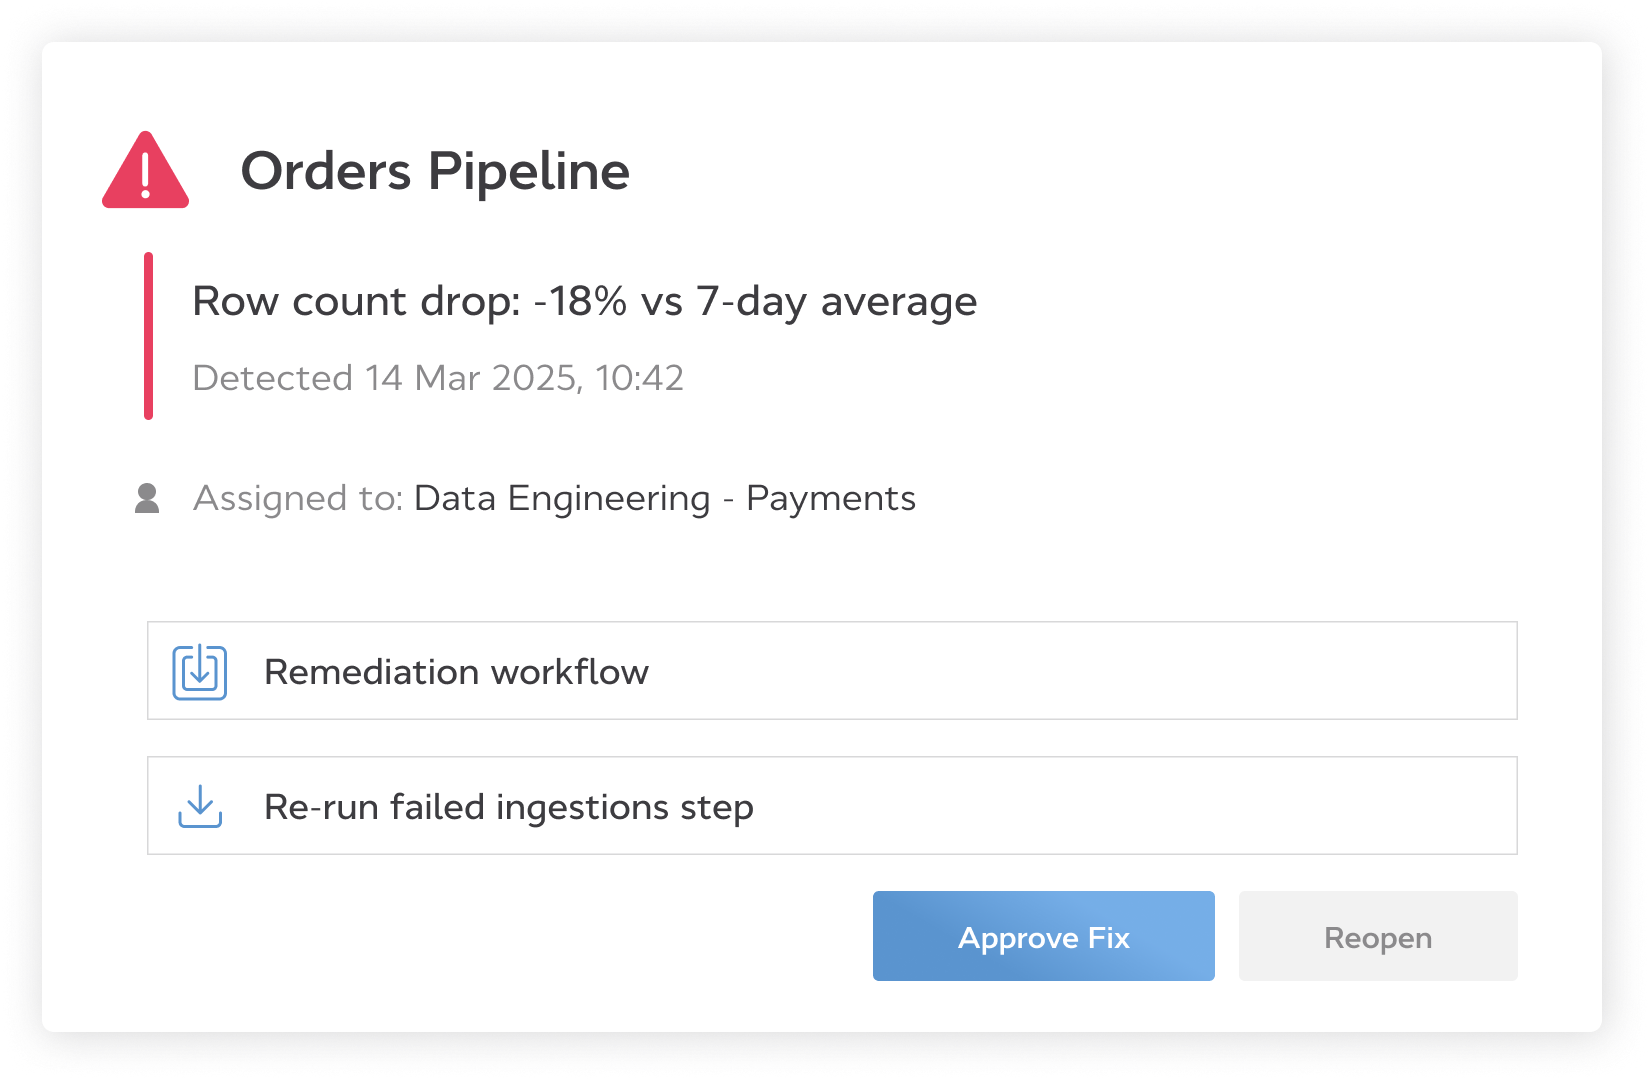Click the red severity bar beside the alert
Image resolution: width=1650 pixels, height=1080 pixels.
(x=148, y=336)
